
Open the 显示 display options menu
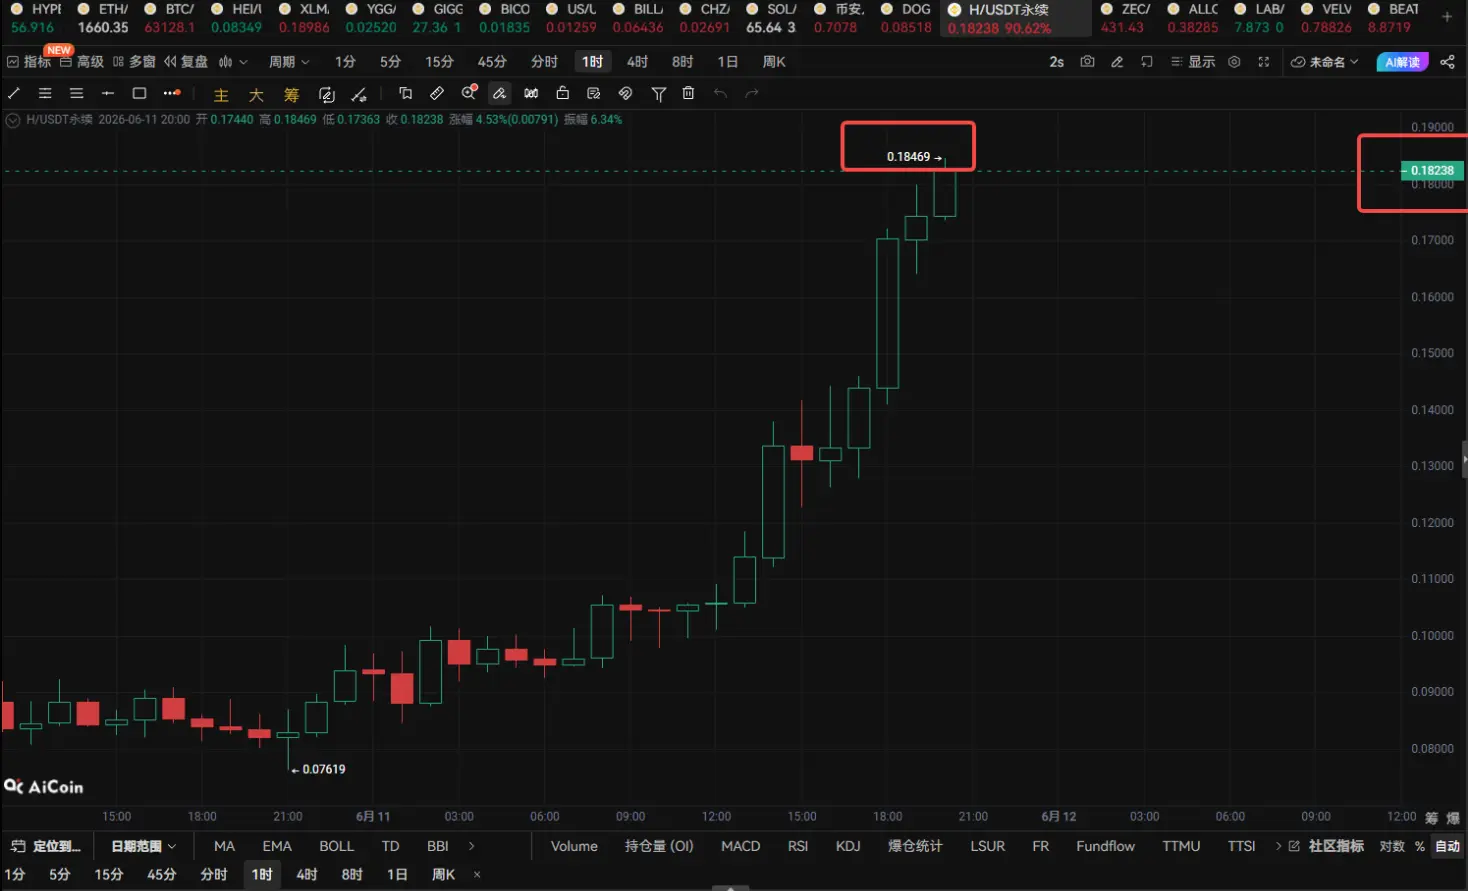click(x=1193, y=62)
